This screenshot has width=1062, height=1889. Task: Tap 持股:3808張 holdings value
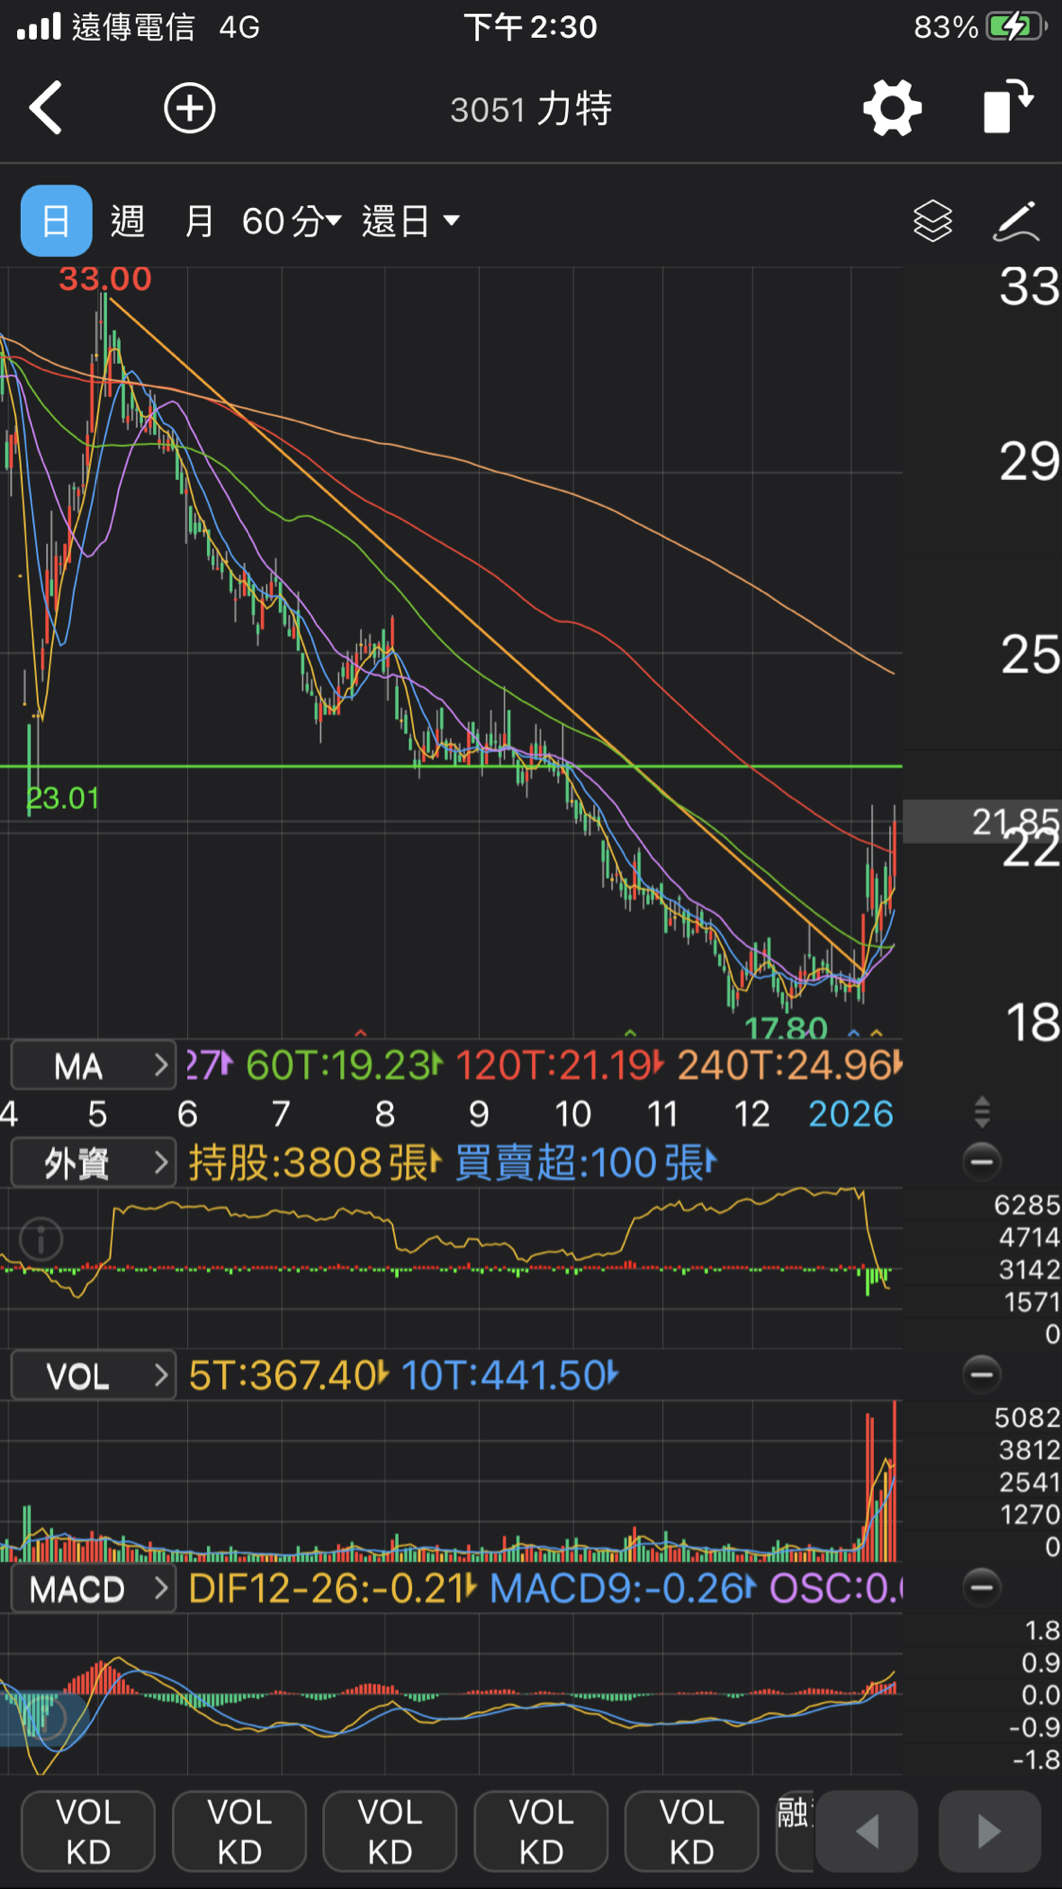point(314,1163)
